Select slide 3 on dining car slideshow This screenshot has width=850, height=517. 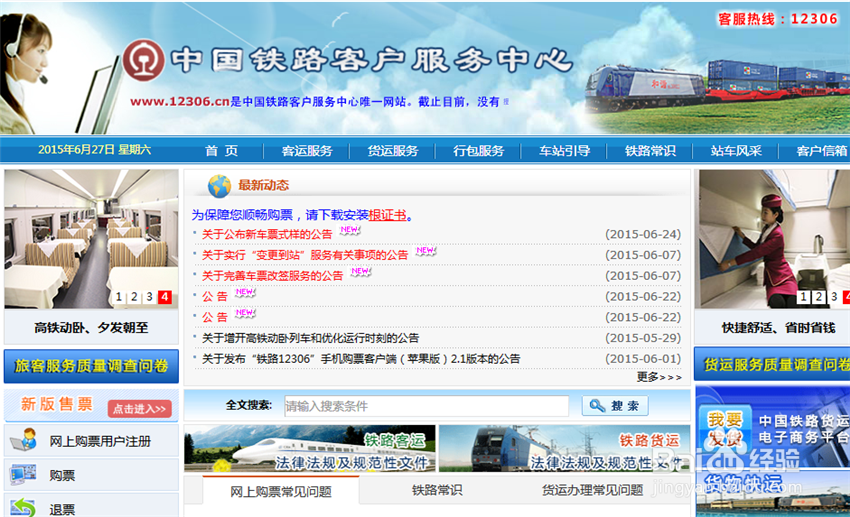149,297
